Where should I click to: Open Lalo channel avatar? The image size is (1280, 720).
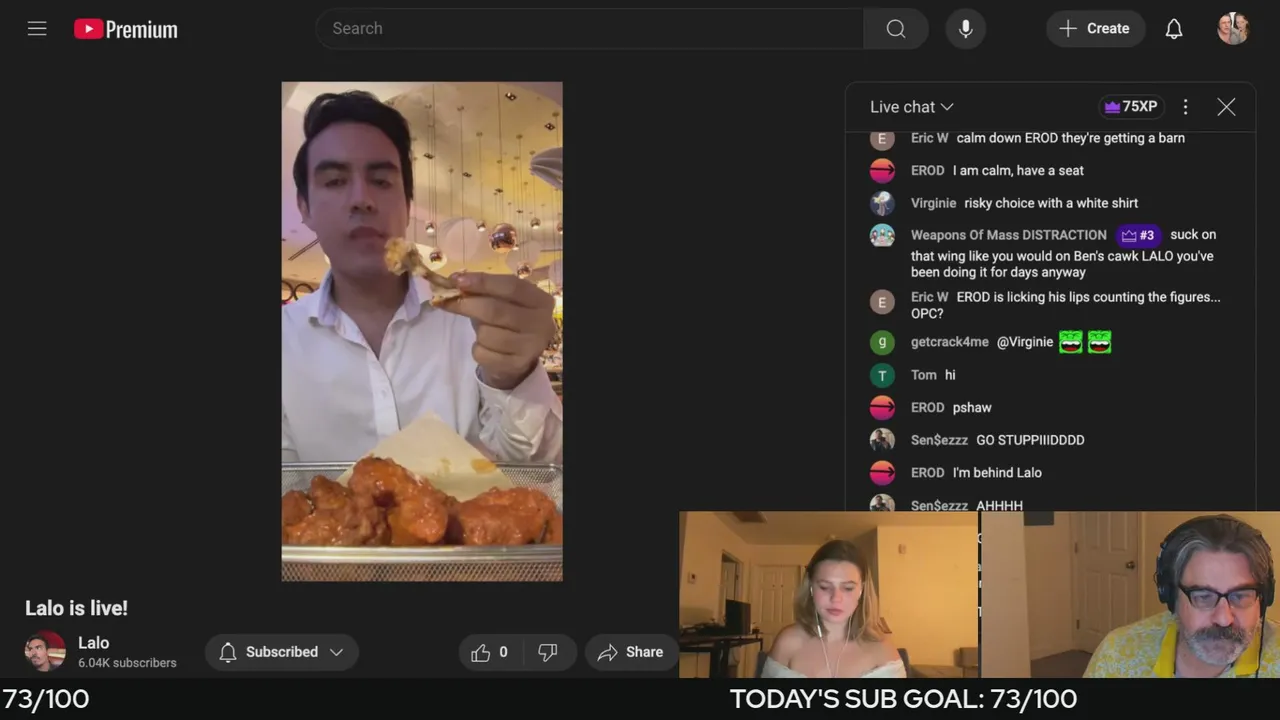pyautogui.click(x=45, y=652)
